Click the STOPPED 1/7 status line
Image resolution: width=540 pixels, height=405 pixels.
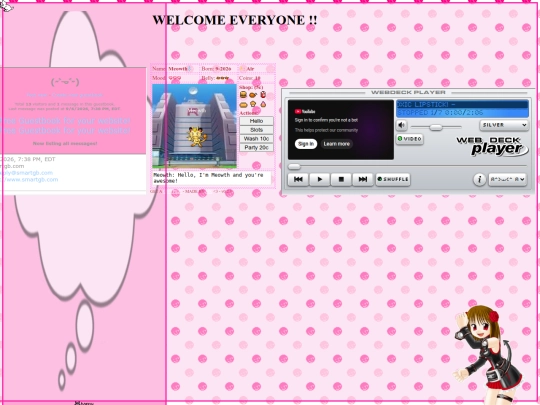(463, 113)
